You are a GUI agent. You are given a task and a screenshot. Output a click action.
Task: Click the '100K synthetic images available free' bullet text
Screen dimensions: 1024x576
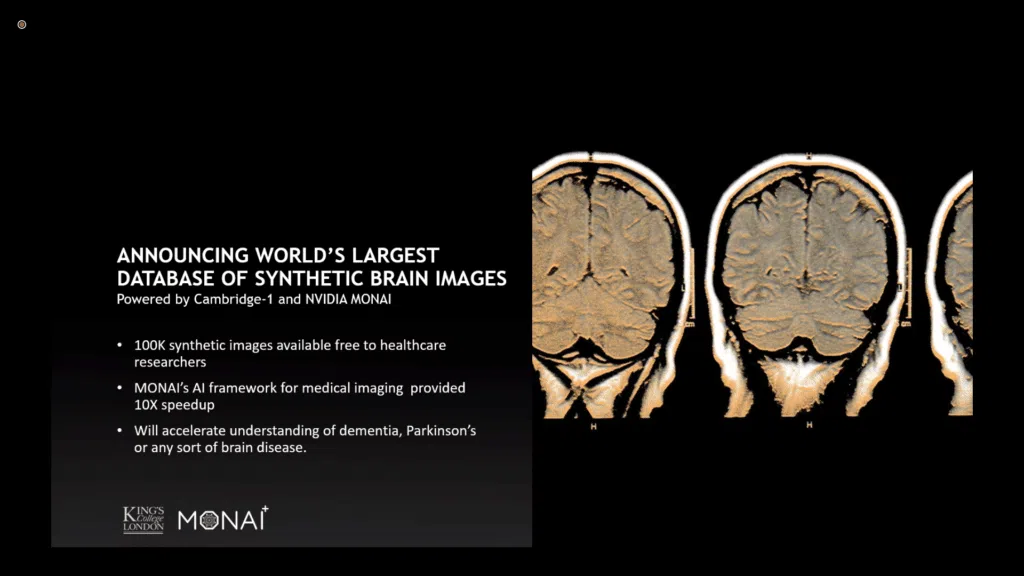click(290, 345)
